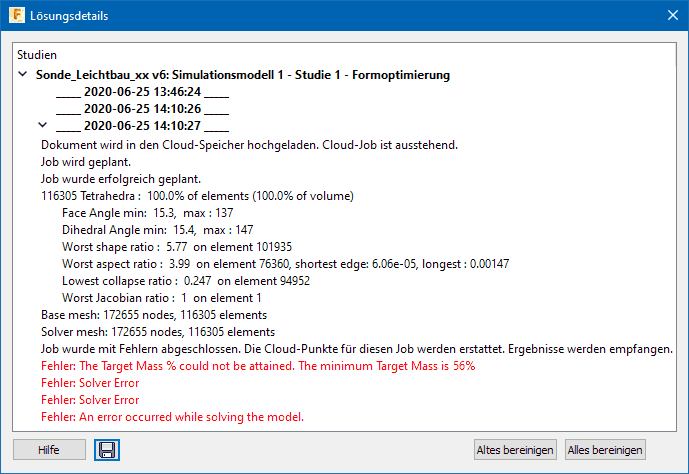The width and height of the screenshot is (689, 474).
Task: Click the Fusion 360 icon in title bar
Action: [x=17, y=17]
